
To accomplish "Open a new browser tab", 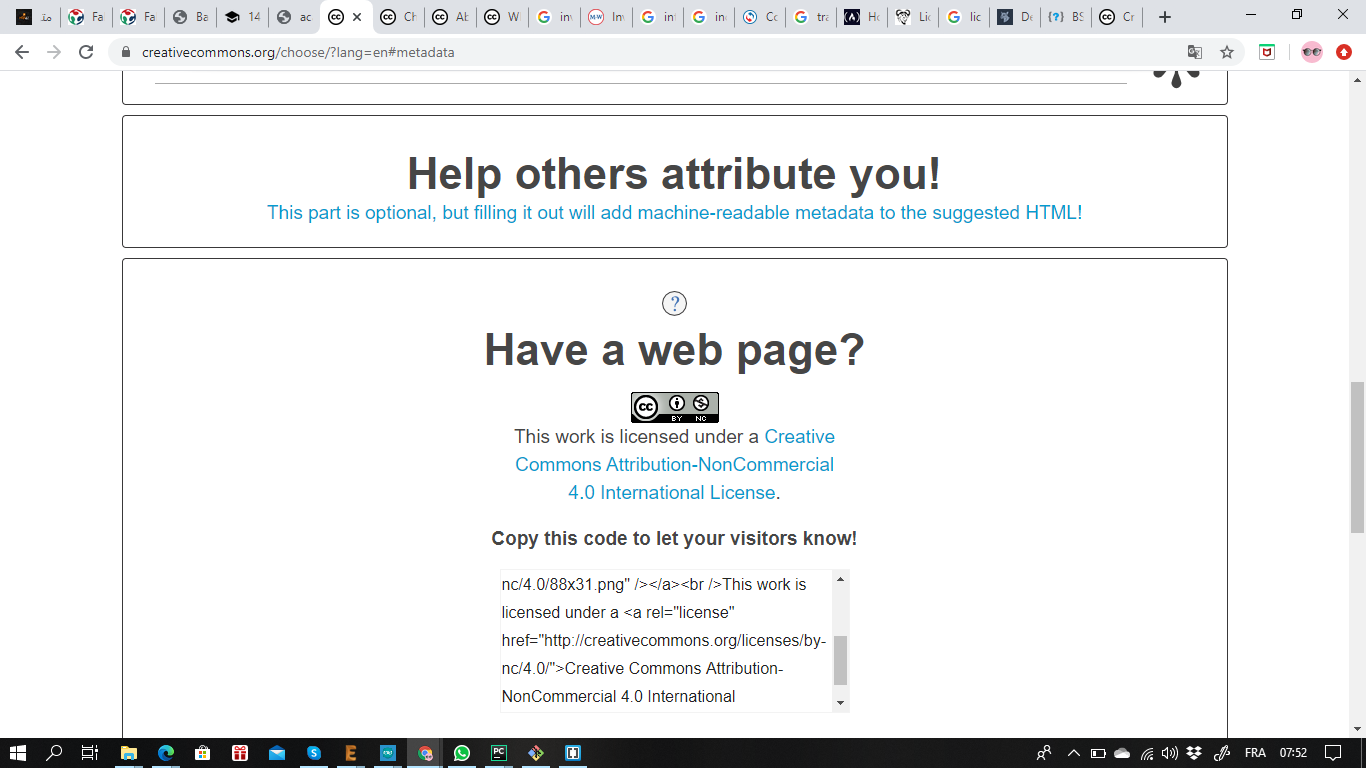I will tap(1164, 17).
